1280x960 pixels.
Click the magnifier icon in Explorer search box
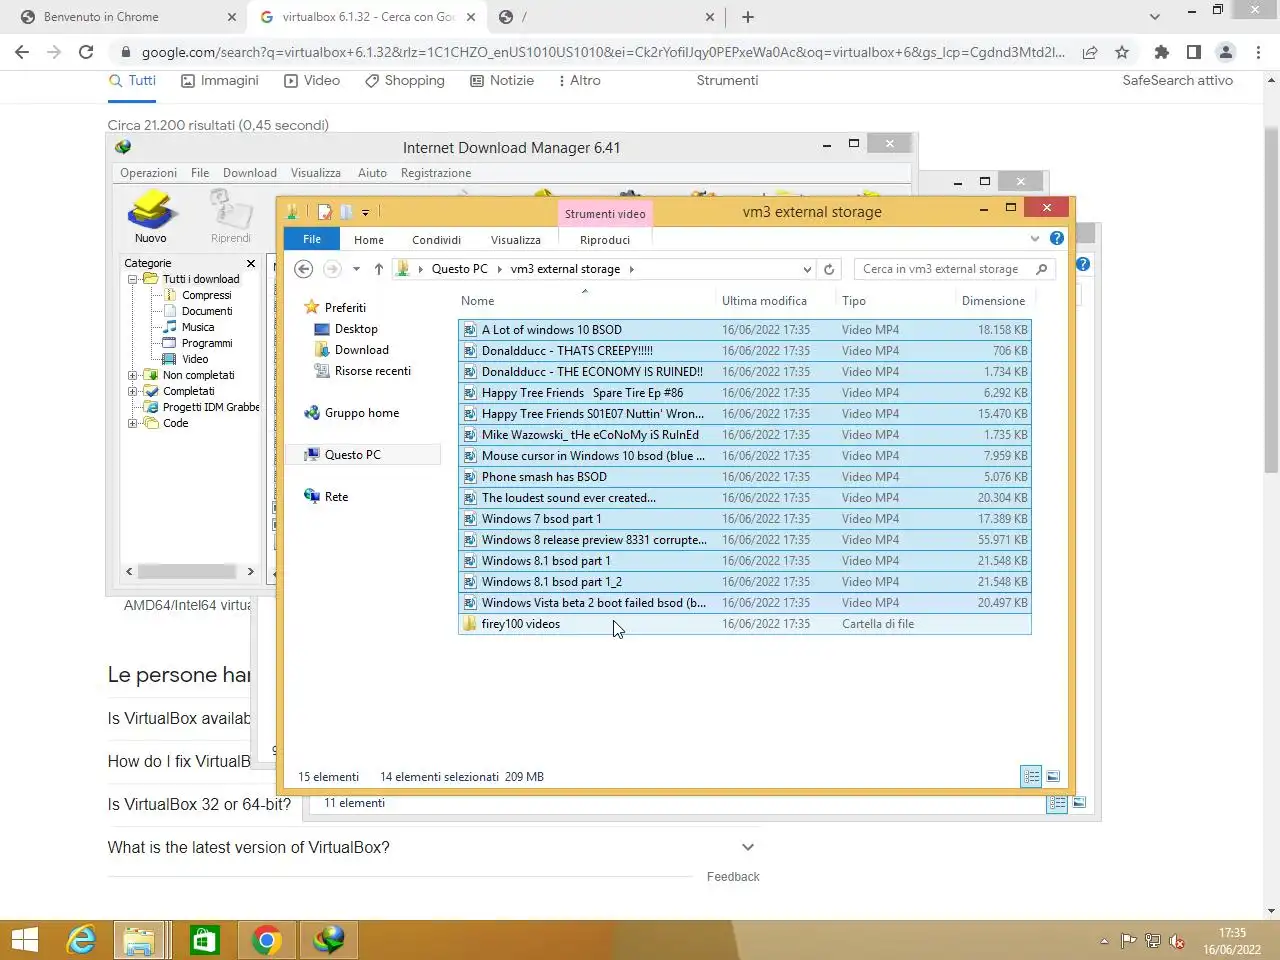[1042, 269]
